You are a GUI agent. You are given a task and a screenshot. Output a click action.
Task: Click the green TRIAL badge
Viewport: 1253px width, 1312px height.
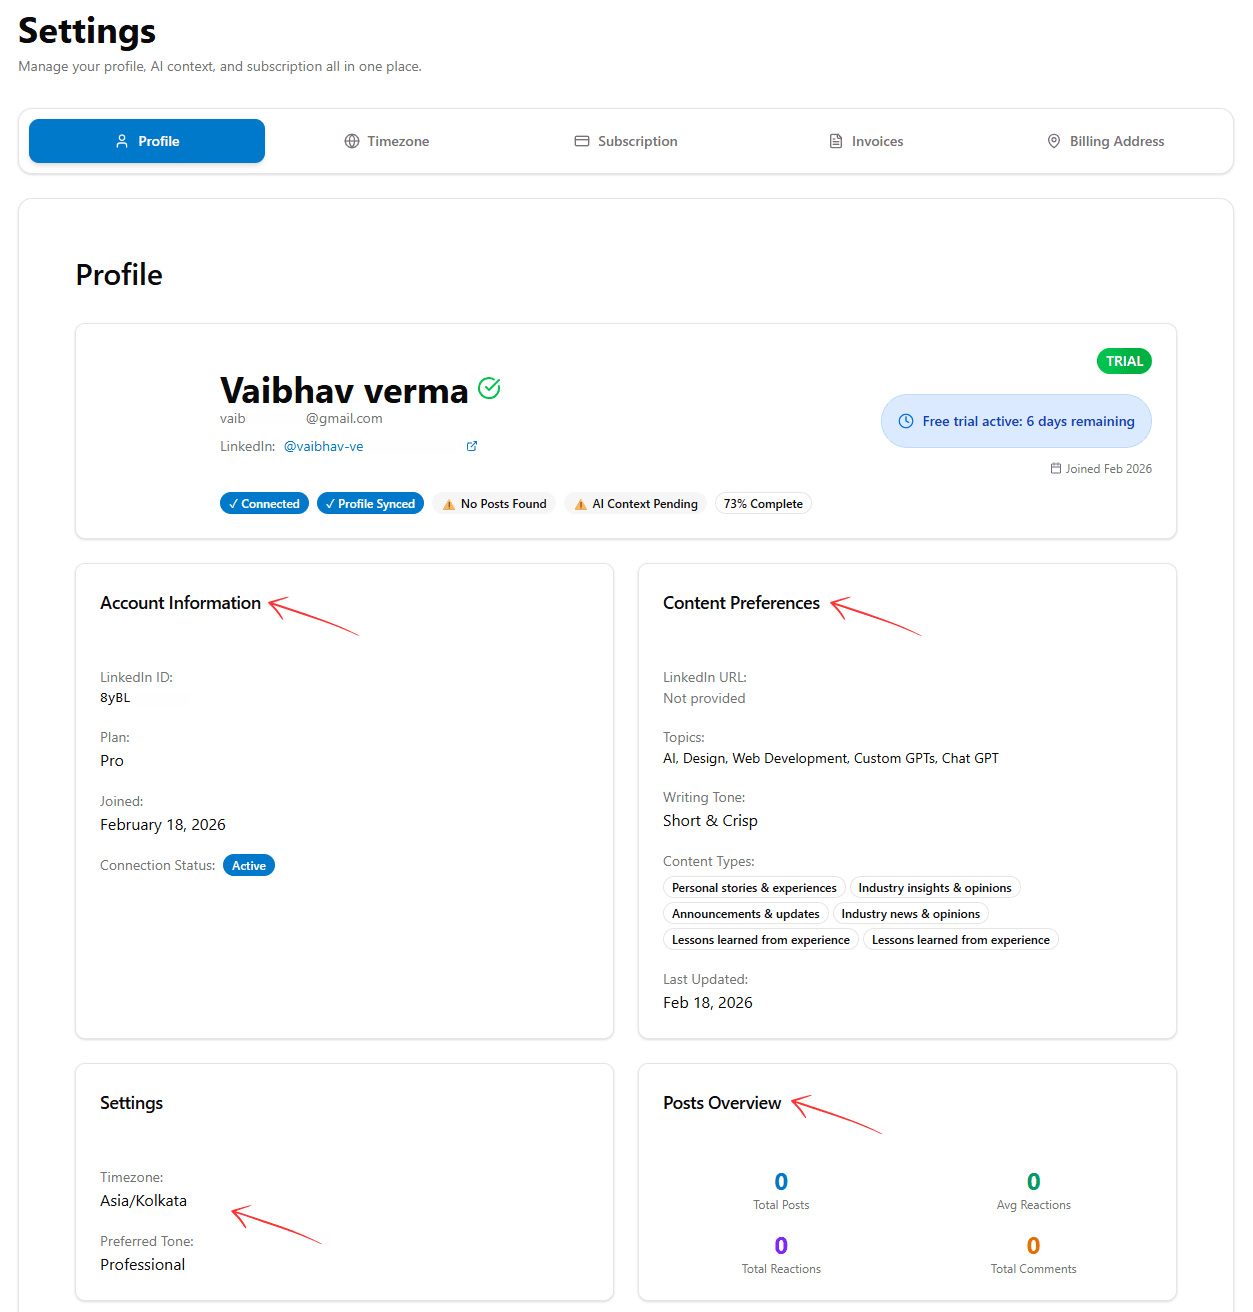(x=1124, y=361)
